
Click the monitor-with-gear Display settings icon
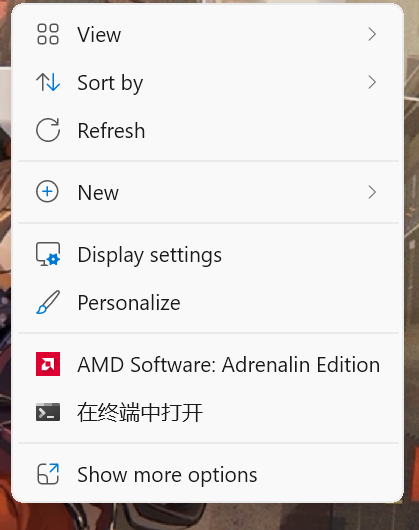pos(48,254)
